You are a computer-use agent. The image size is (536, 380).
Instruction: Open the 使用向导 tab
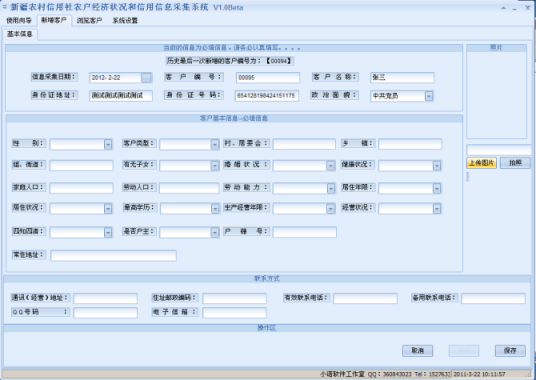click(19, 21)
